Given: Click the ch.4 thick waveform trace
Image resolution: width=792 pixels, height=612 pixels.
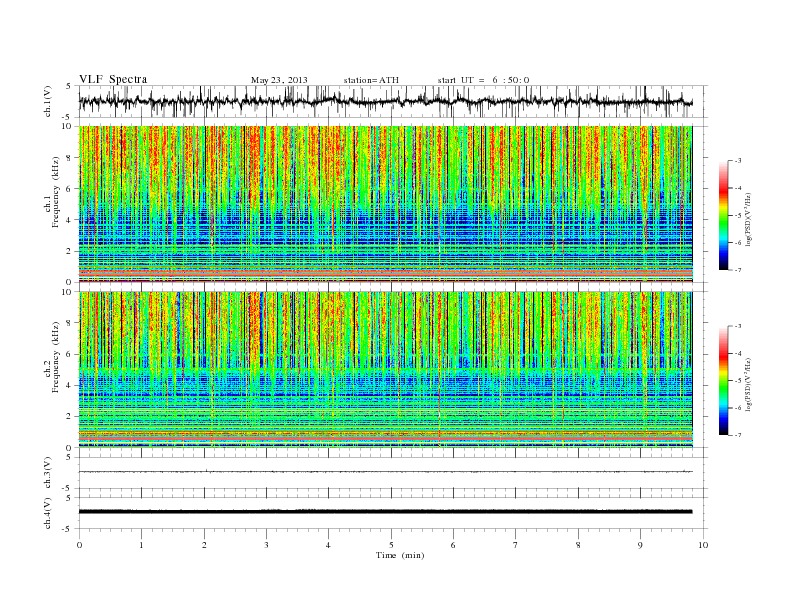Looking at the screenshot, I should coord(385,512).
